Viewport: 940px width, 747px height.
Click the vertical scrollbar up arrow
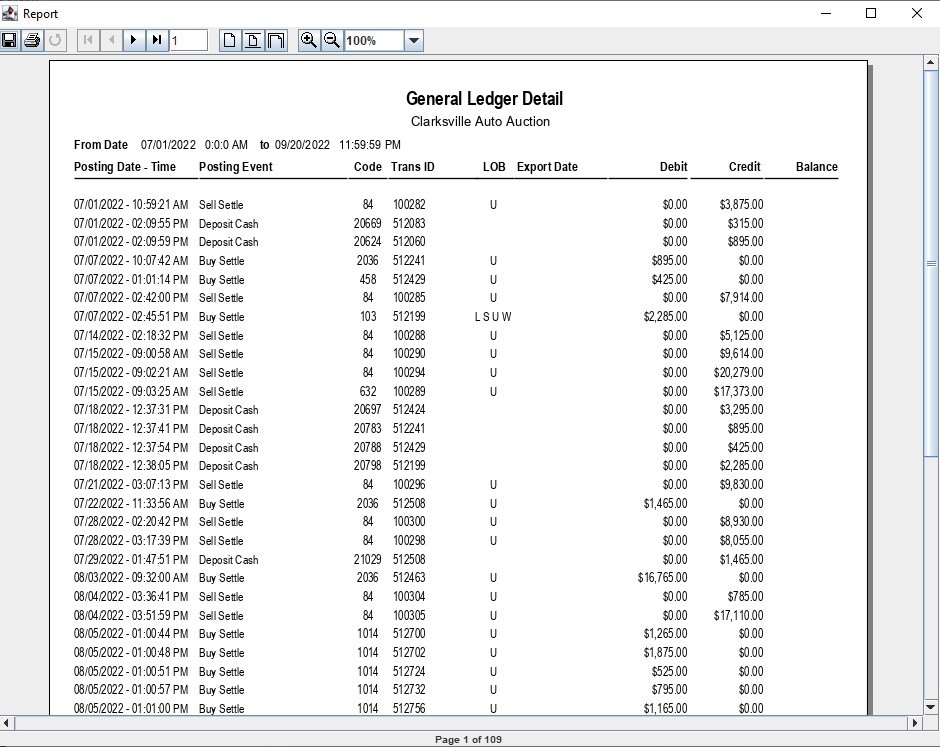click(x=931, y=63)
